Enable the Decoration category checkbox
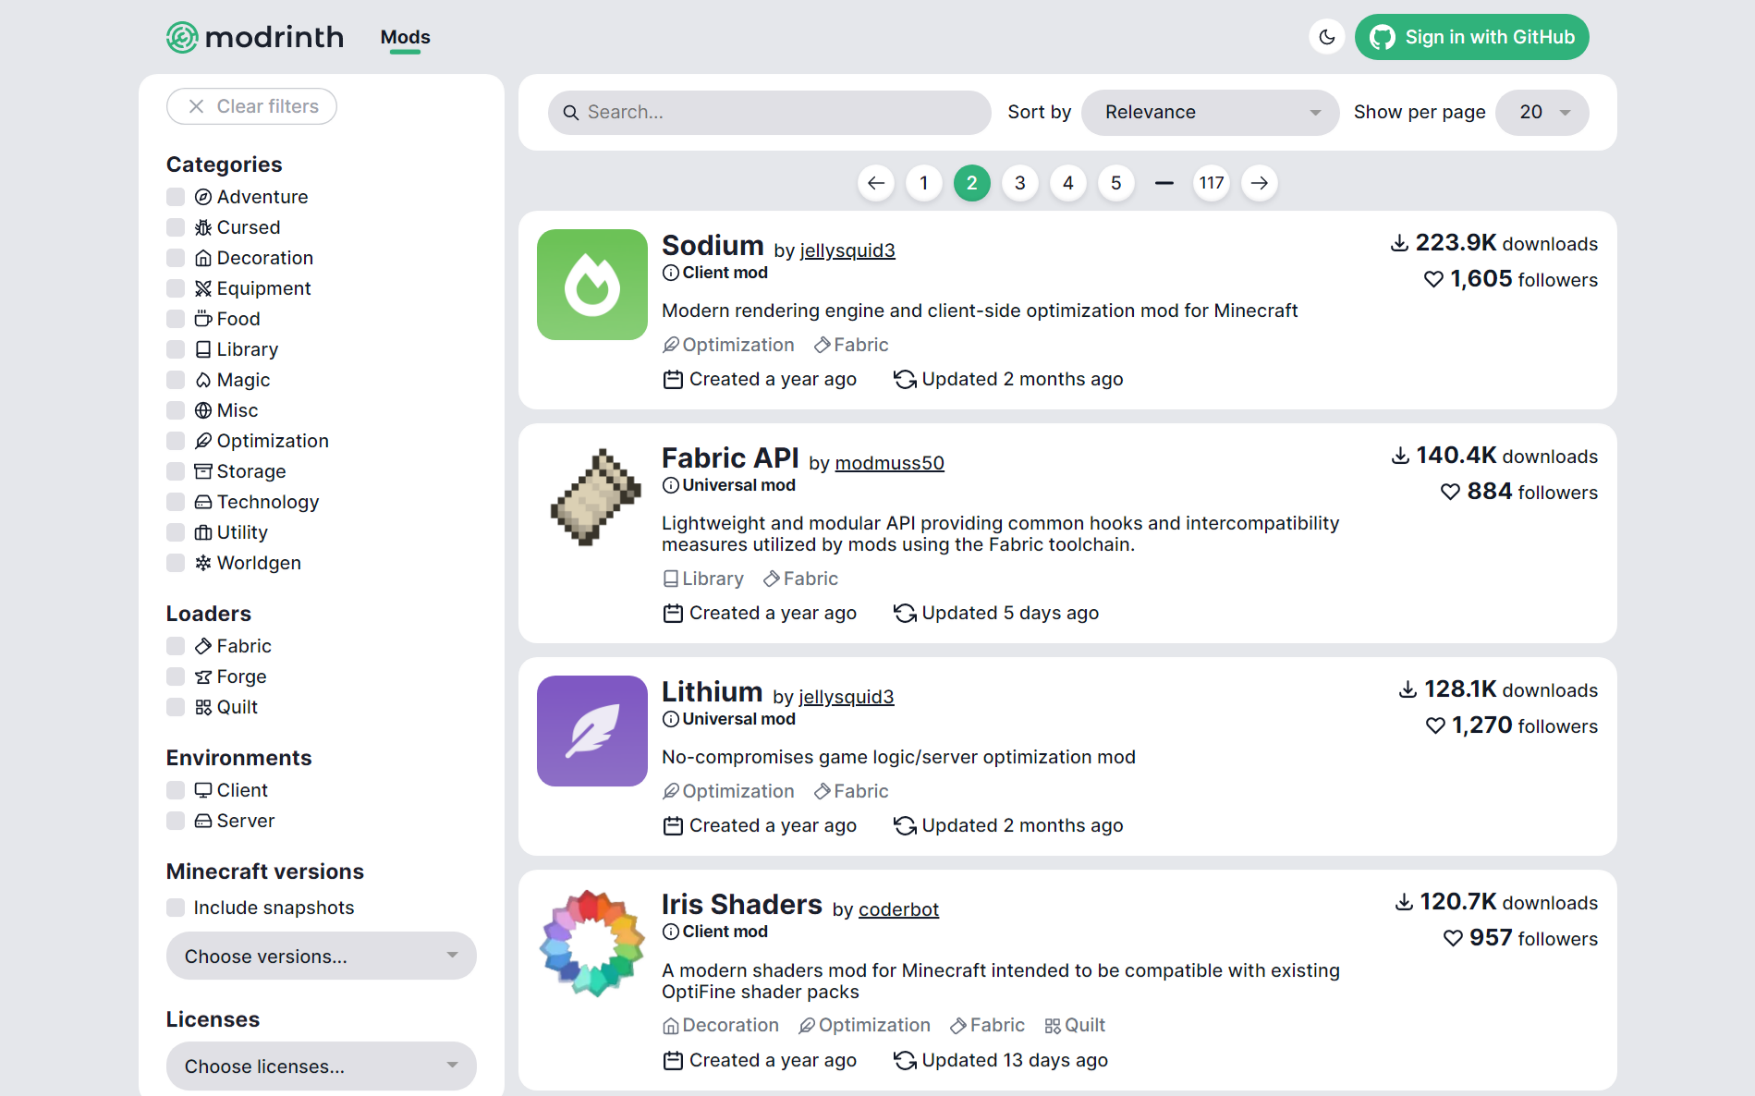Screen dimensions: 1755x1096 coord(176,258)
